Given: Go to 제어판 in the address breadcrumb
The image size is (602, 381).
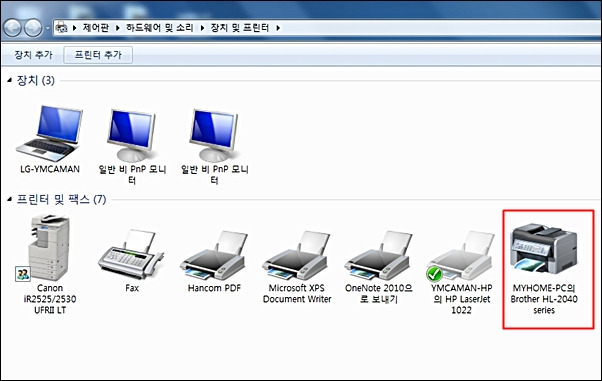Looking at the screenshot, I should pyautogui.click(x=96, y=28).
